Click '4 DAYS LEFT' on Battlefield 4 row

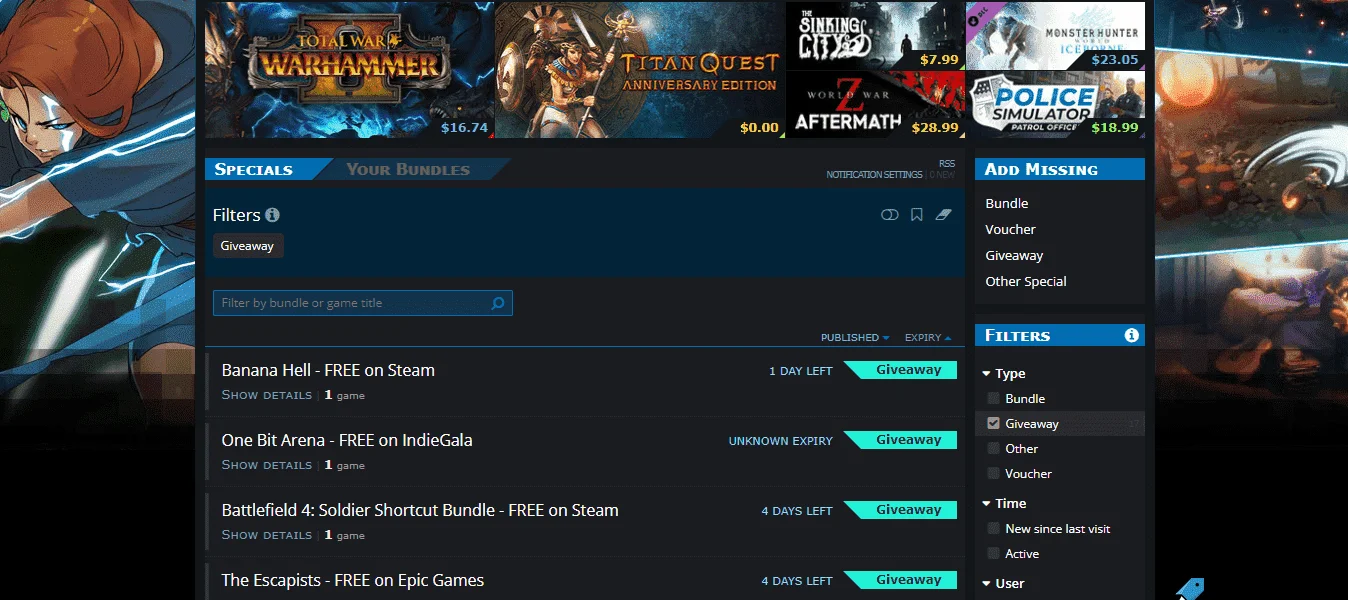[797, 511]
